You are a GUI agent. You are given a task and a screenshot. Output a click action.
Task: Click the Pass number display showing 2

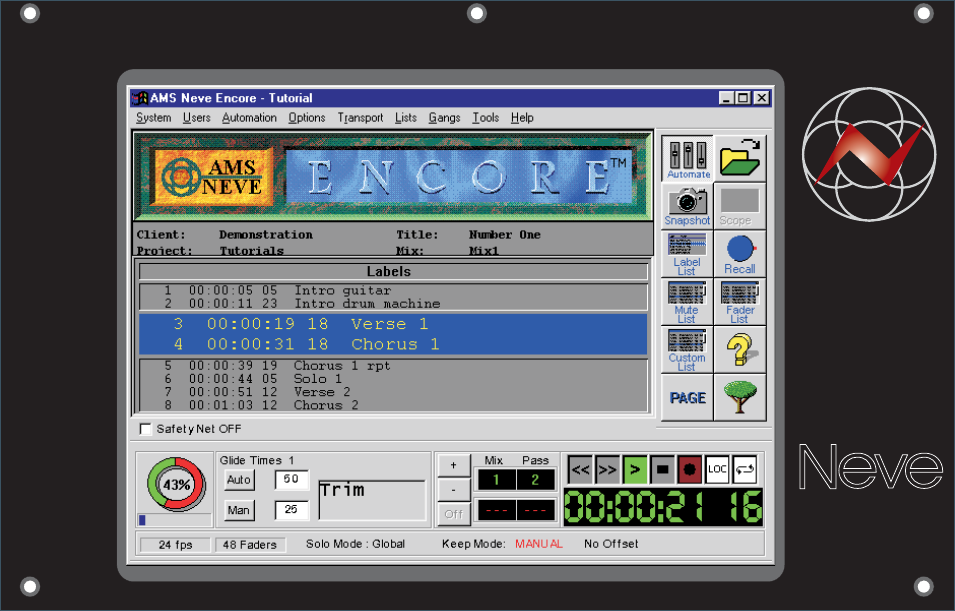[x=535, y=479]
